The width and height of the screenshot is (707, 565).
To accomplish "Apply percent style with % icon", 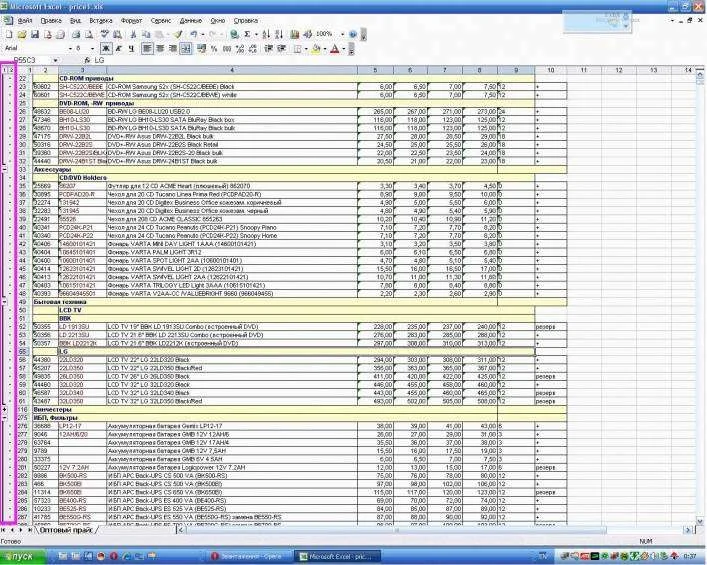I will pos(214,48).
